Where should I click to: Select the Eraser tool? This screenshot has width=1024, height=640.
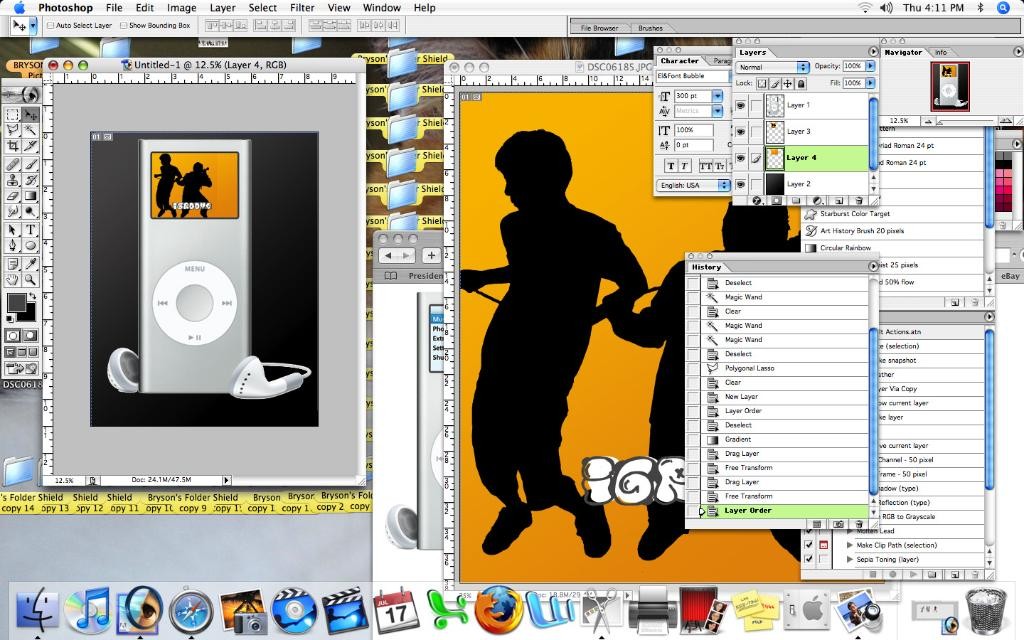point(12,195)
